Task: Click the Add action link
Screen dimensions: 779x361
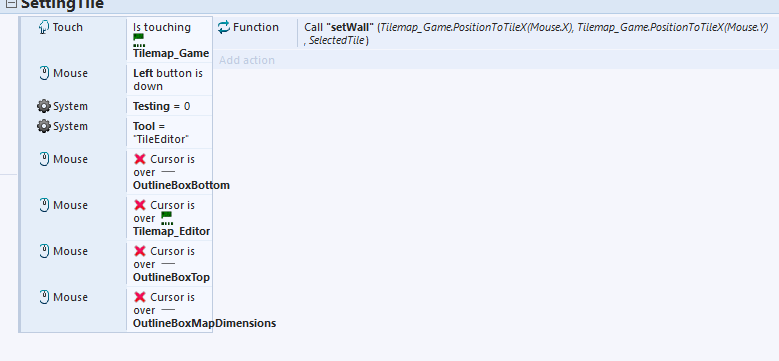Action: [x=247, y=60]
